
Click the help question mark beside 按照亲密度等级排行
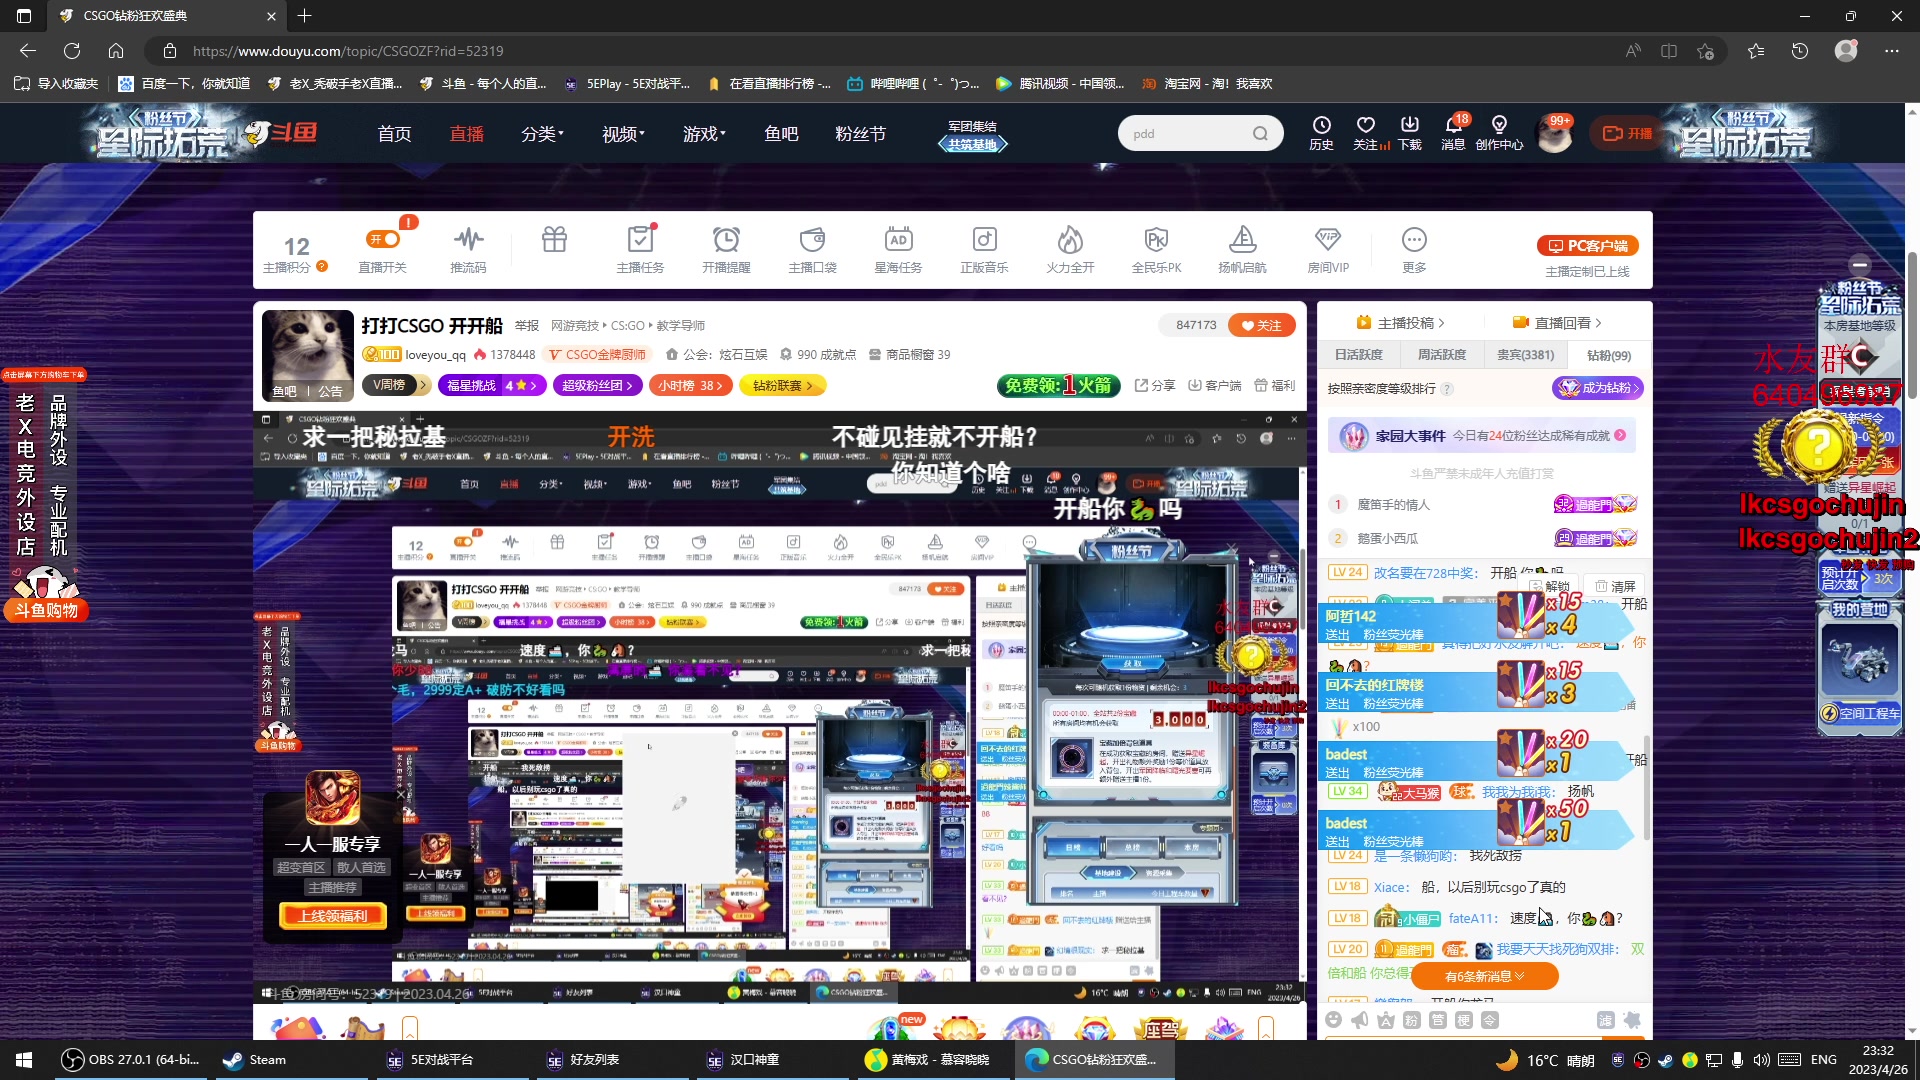point(1447,389)
